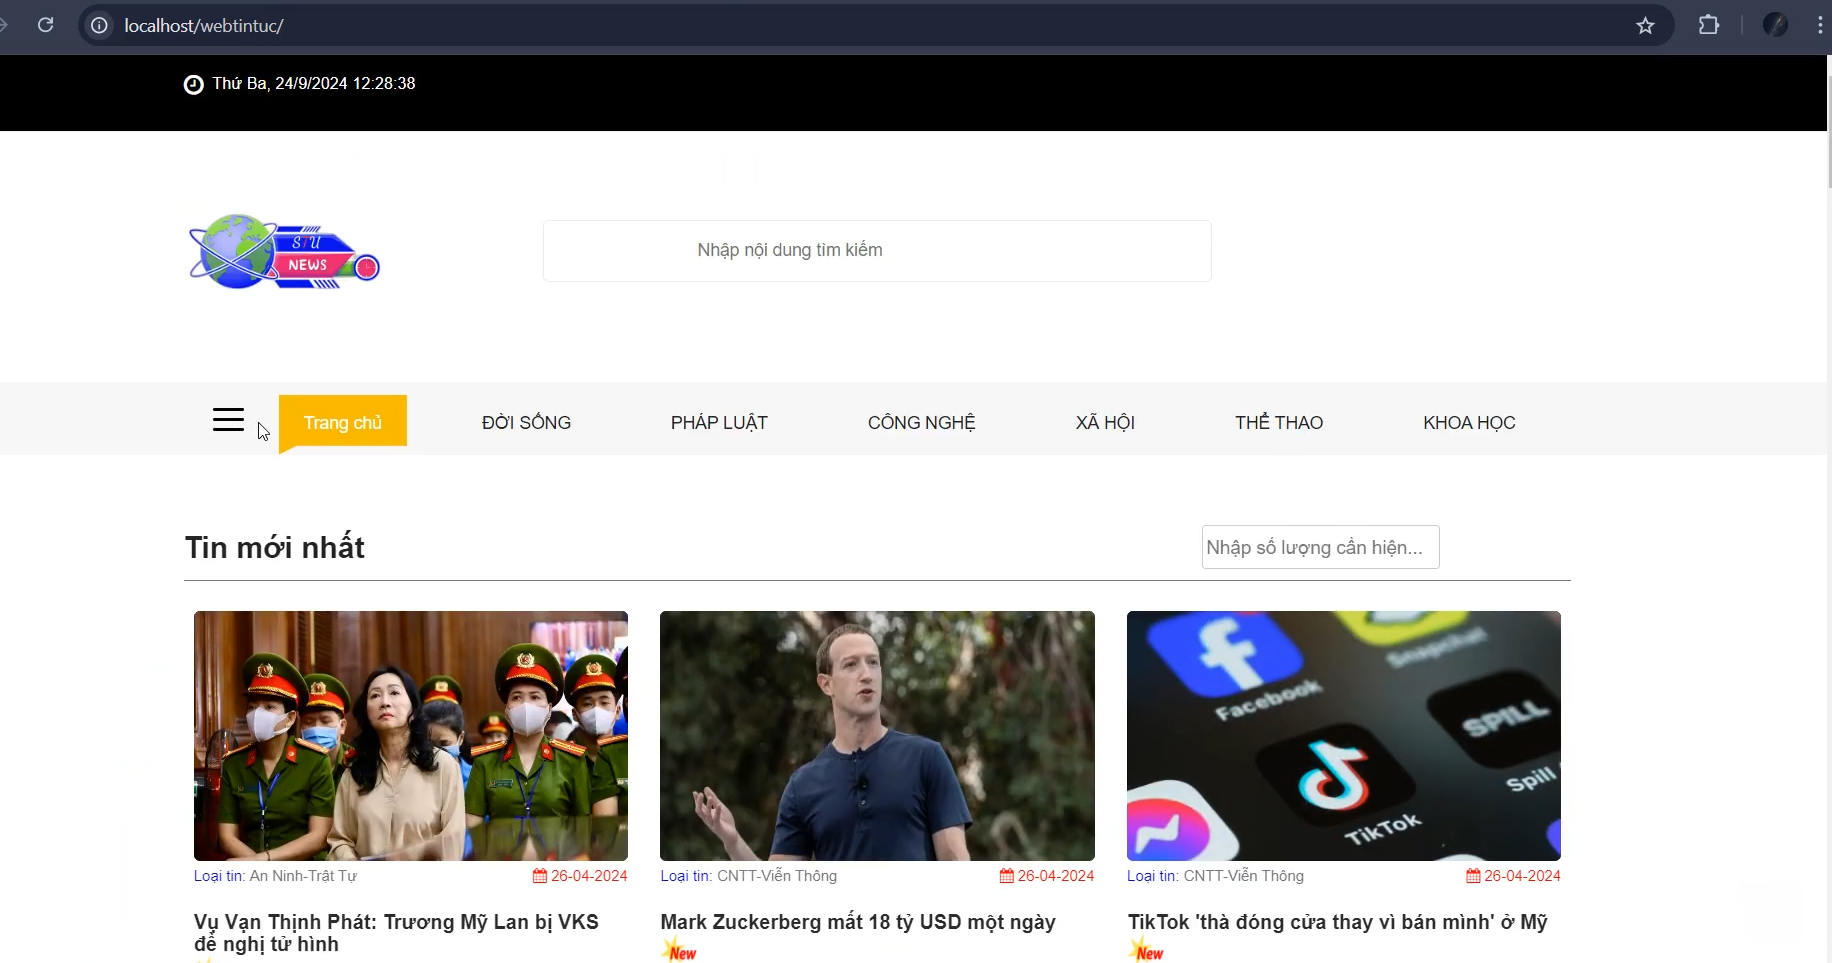1832x963 pixels.
Task: Click the STU News globe logo
Action: point(284,252)
